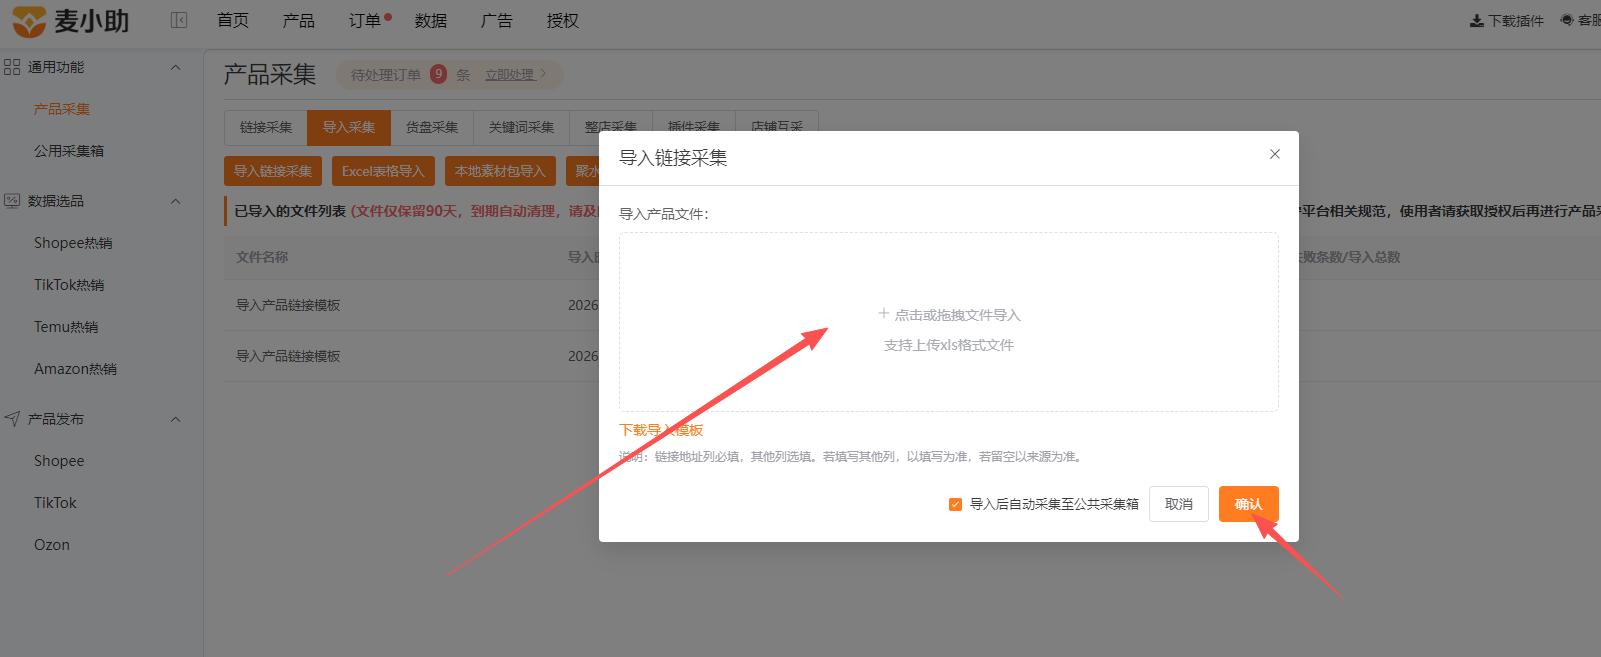
Task: Open the 广告 menu
Action: [x=497, y=20]
